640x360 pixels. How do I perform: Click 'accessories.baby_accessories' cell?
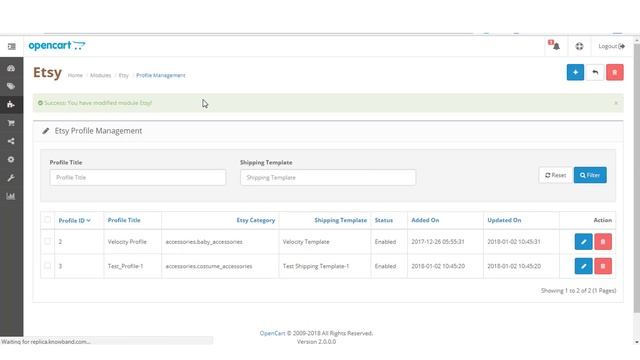pyautogui.click(x=204, y=242)
